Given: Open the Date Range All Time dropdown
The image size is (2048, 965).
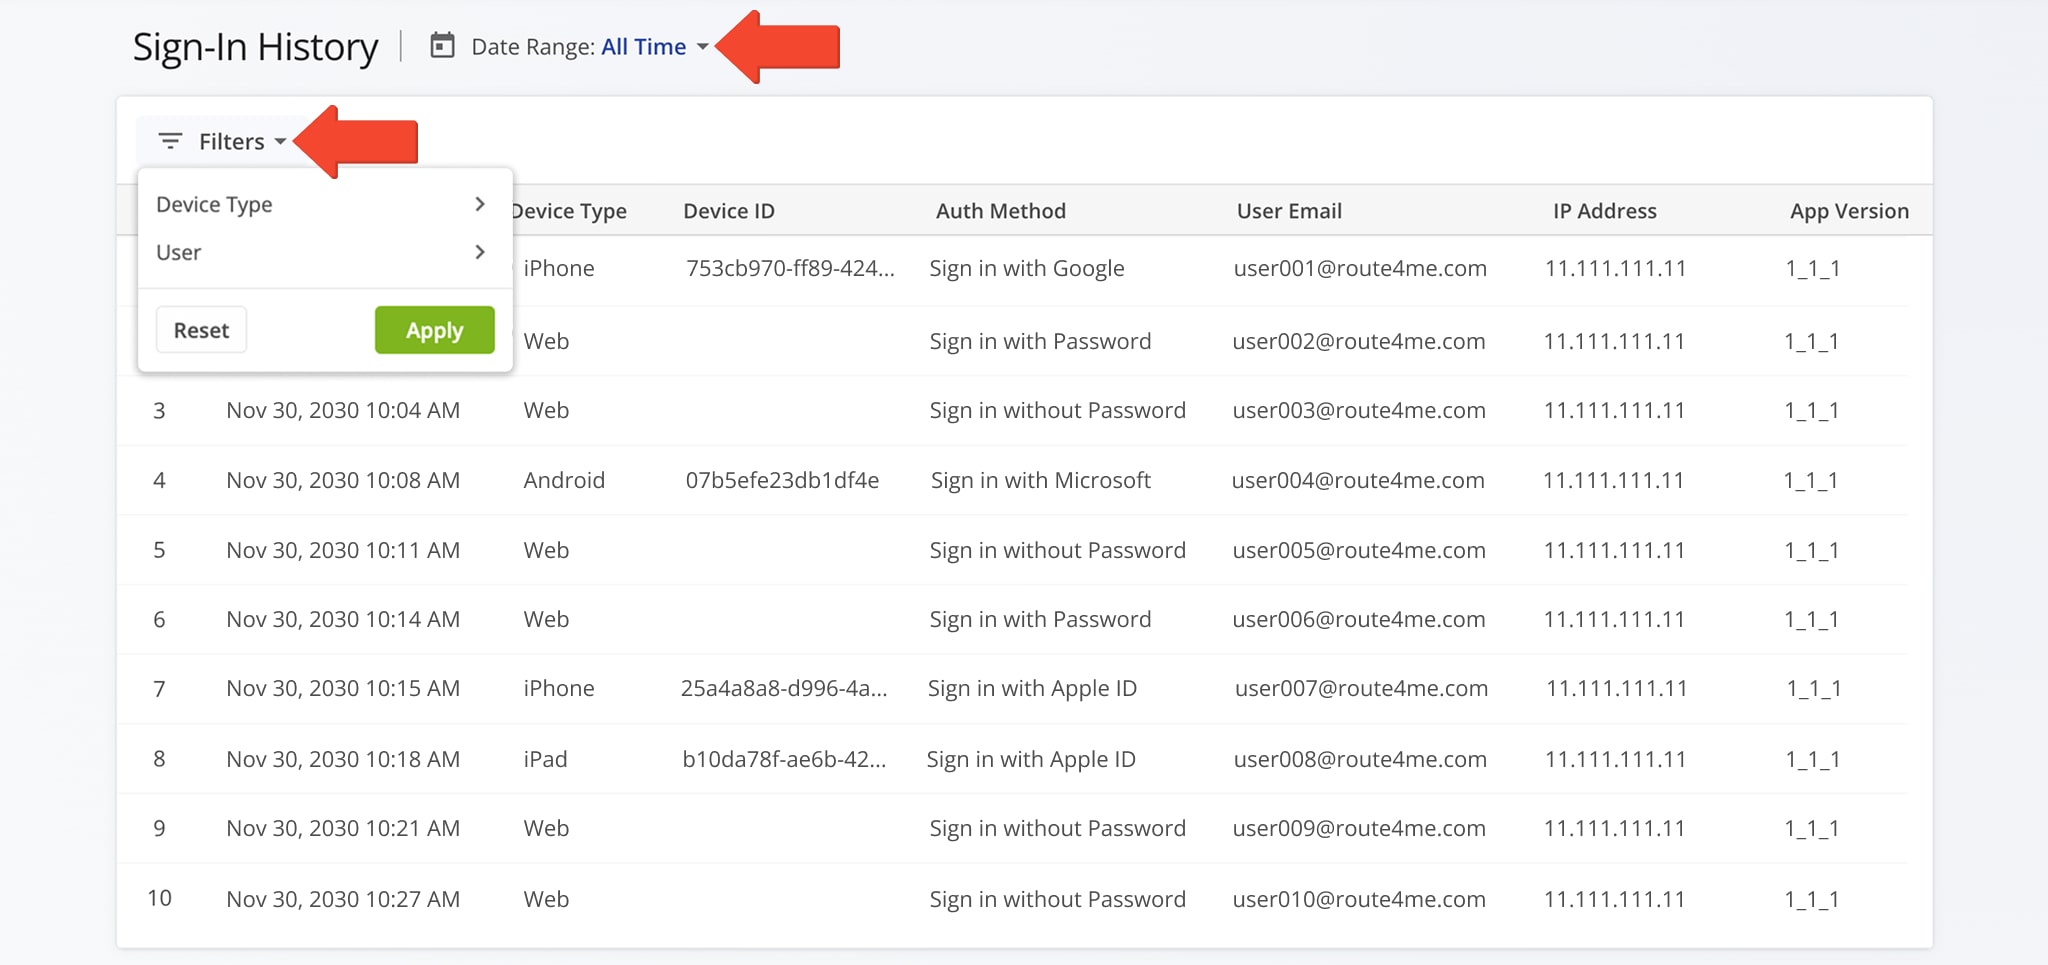Looking at the screenshot, I should [x=645, y=46].
